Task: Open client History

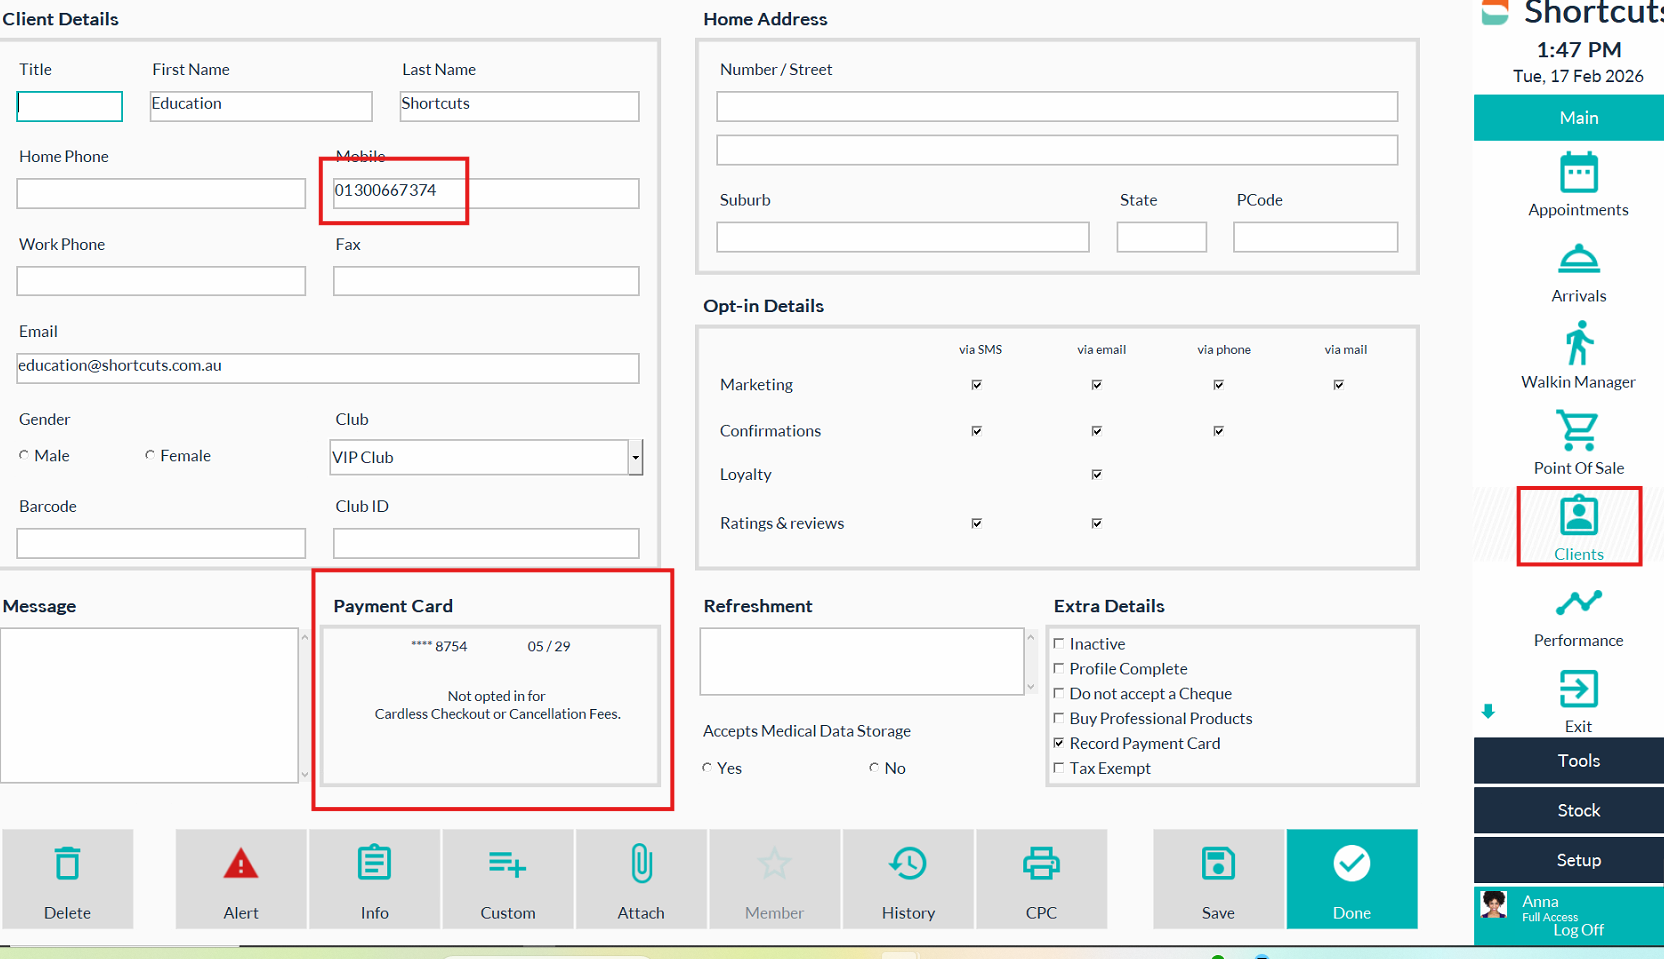Action: coord(908,865)
